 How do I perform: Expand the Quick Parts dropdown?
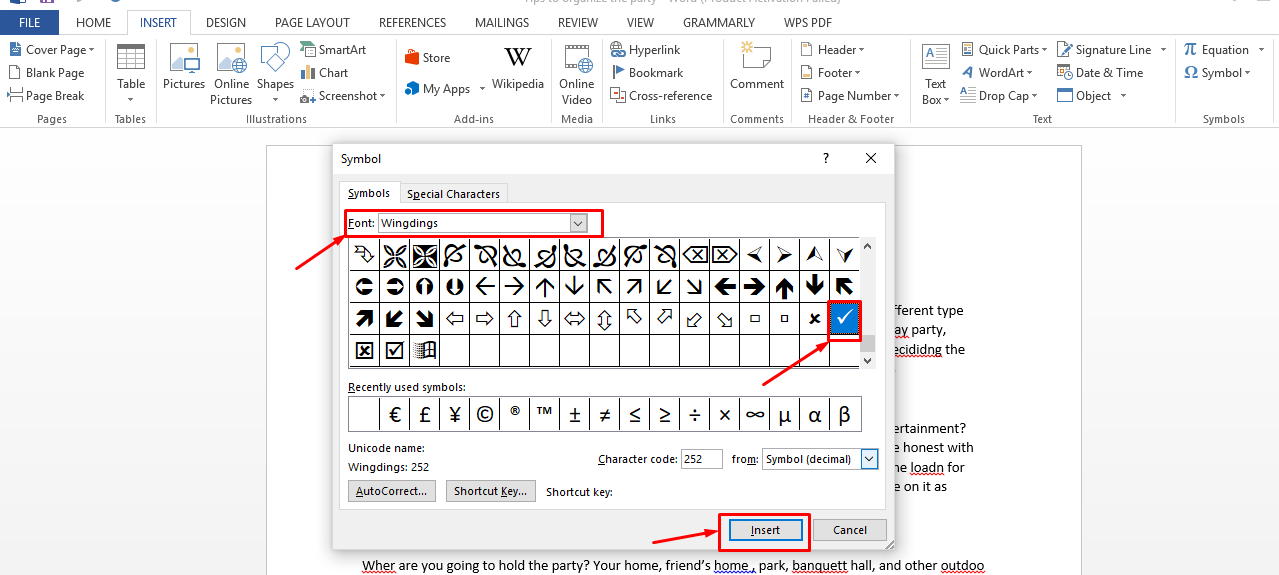click(1044, 50)
